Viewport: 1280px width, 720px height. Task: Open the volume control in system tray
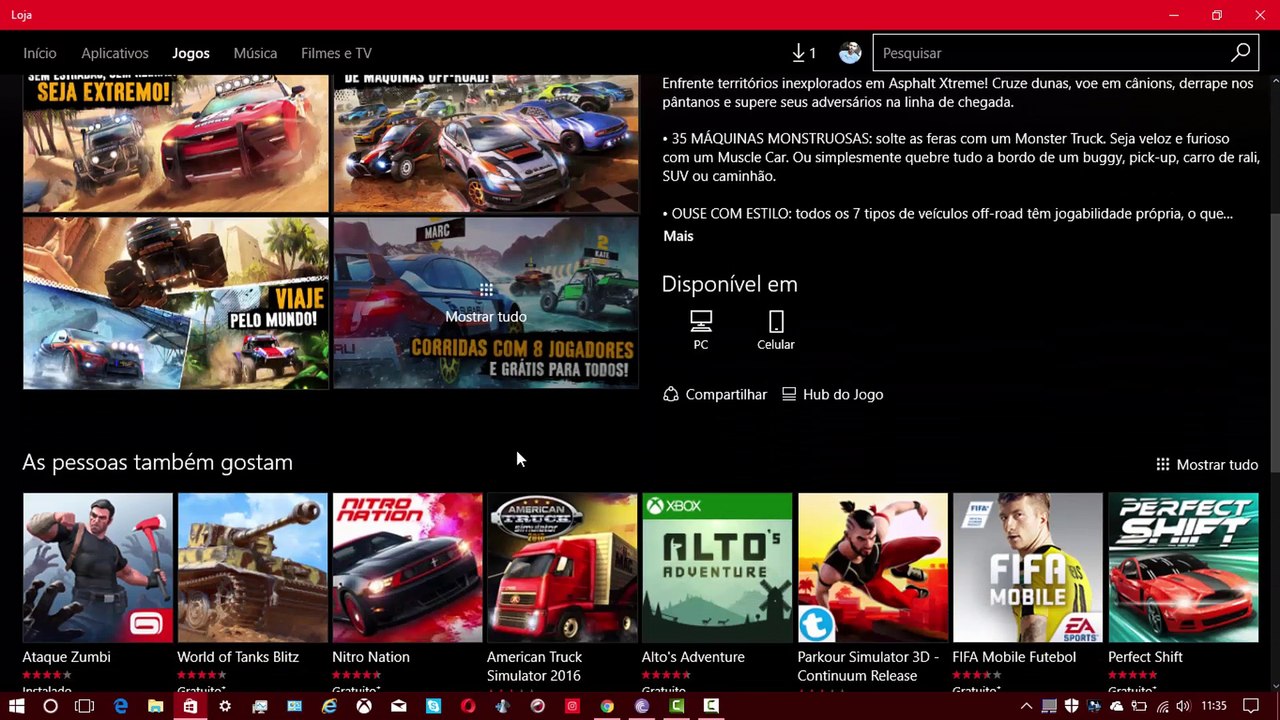point(1183,706)
